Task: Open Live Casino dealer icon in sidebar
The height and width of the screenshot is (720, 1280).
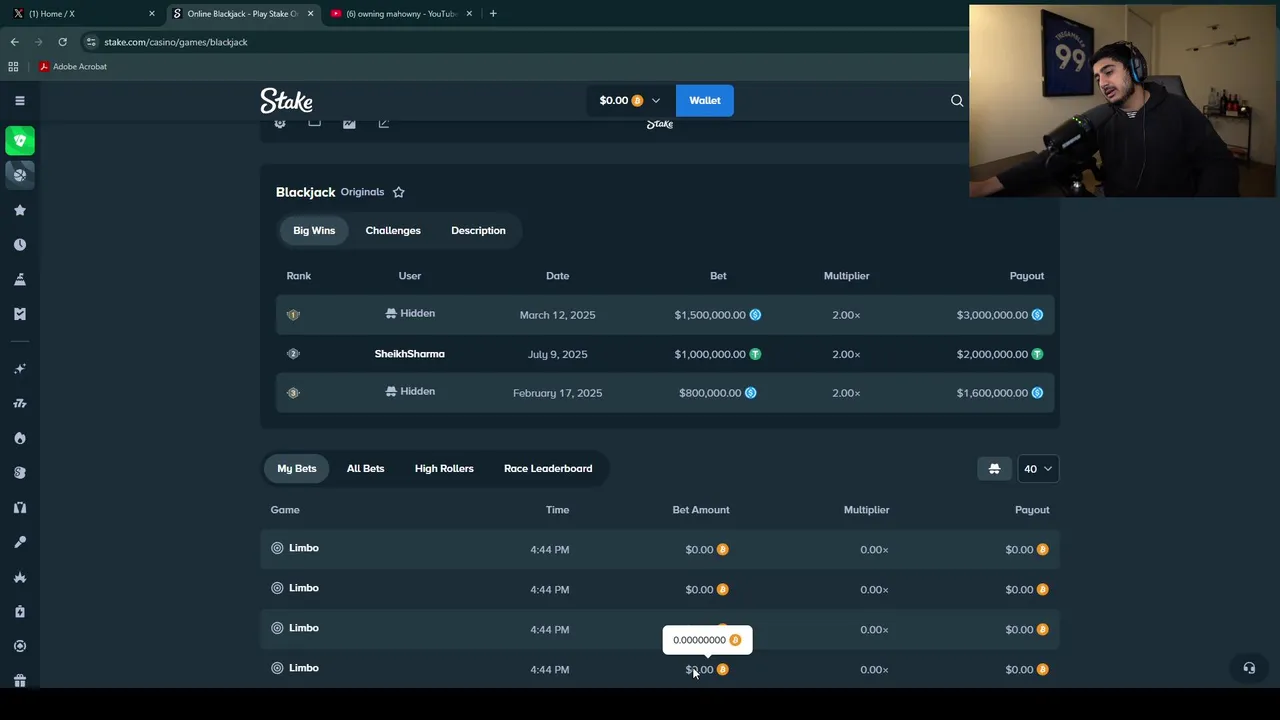Action: point(19,507)
